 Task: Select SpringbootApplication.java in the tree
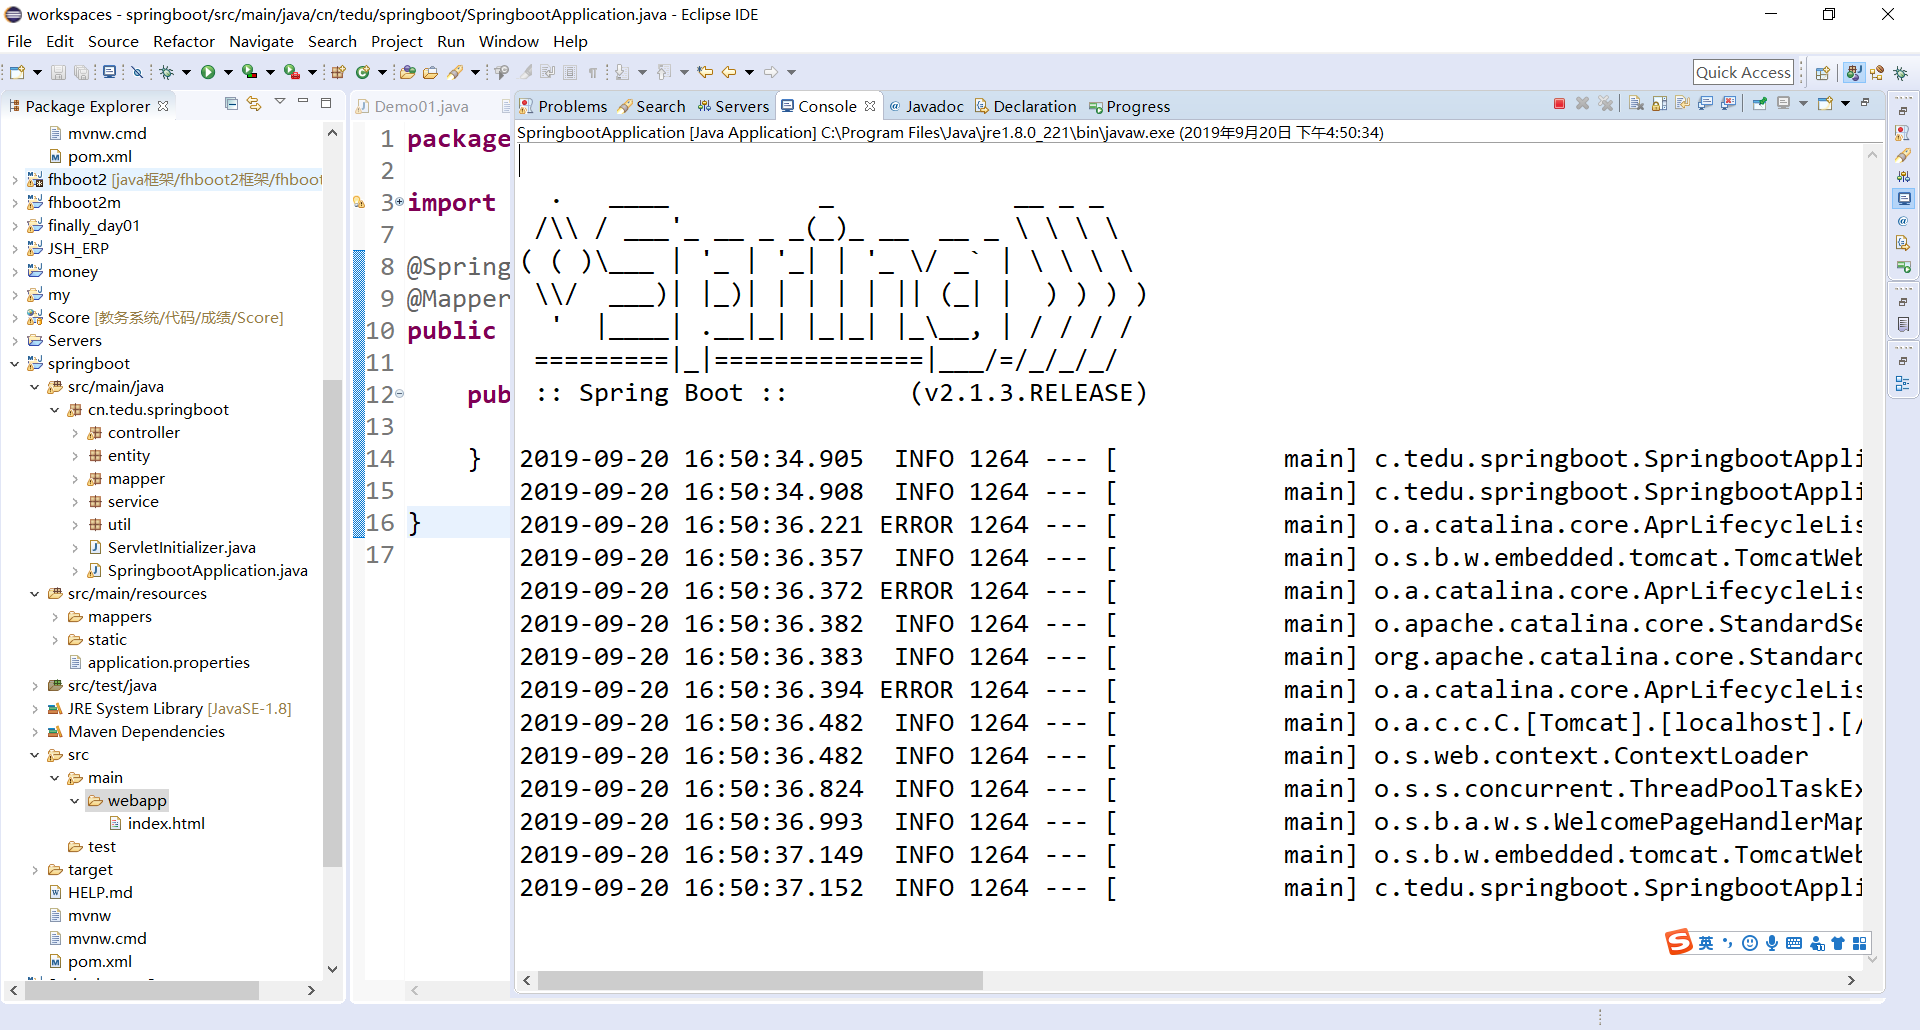[x=198, y=571]
